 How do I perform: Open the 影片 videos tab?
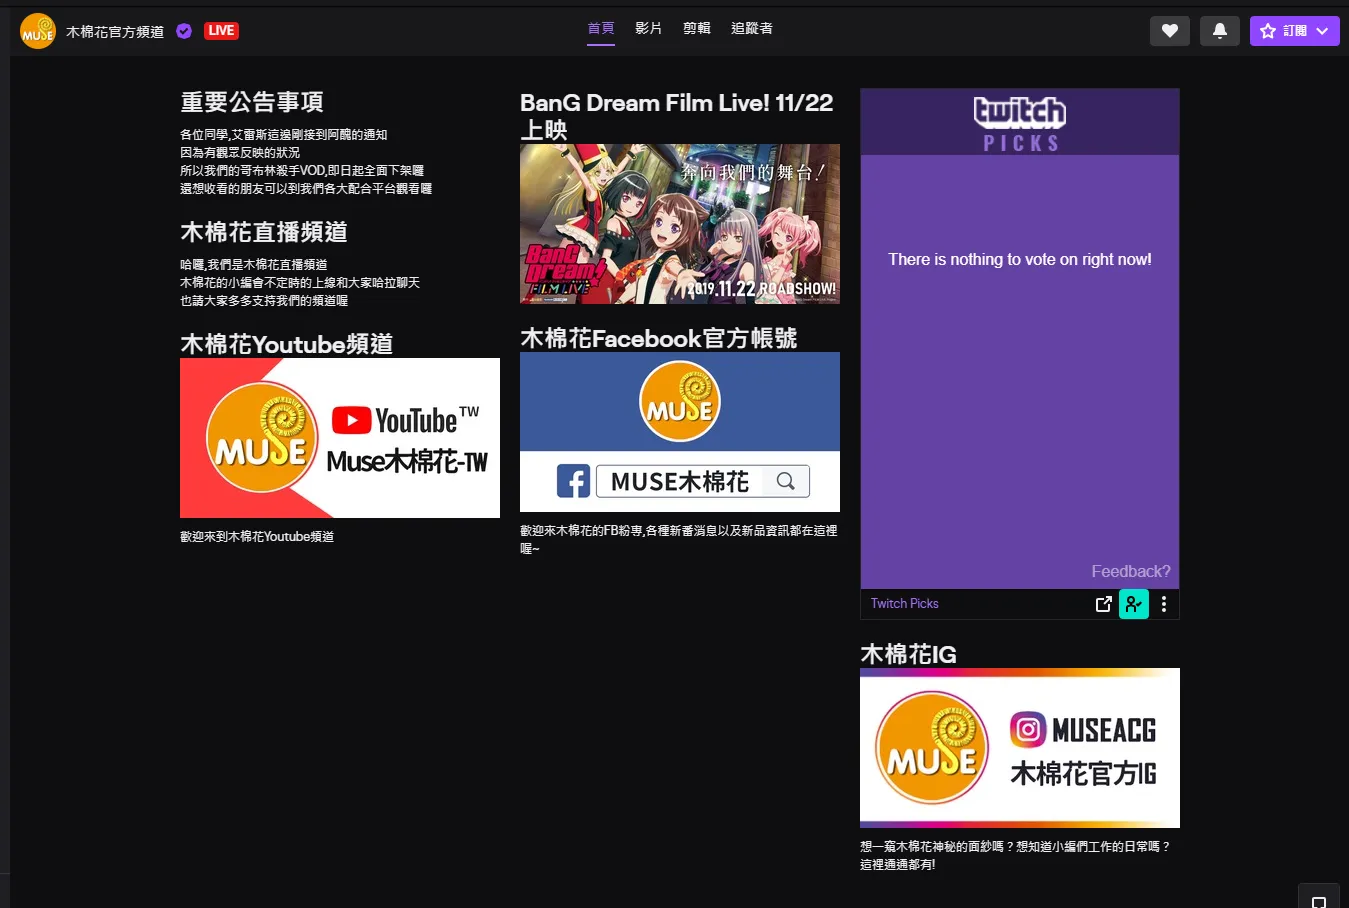(648, 28)
